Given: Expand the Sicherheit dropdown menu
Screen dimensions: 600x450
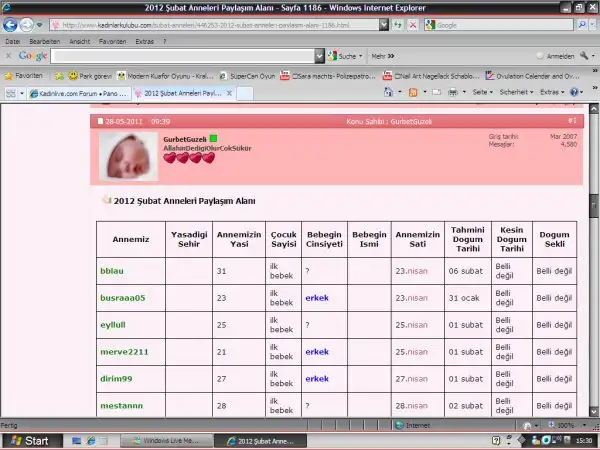Looking at the screenshot, I should coord(517,92).
